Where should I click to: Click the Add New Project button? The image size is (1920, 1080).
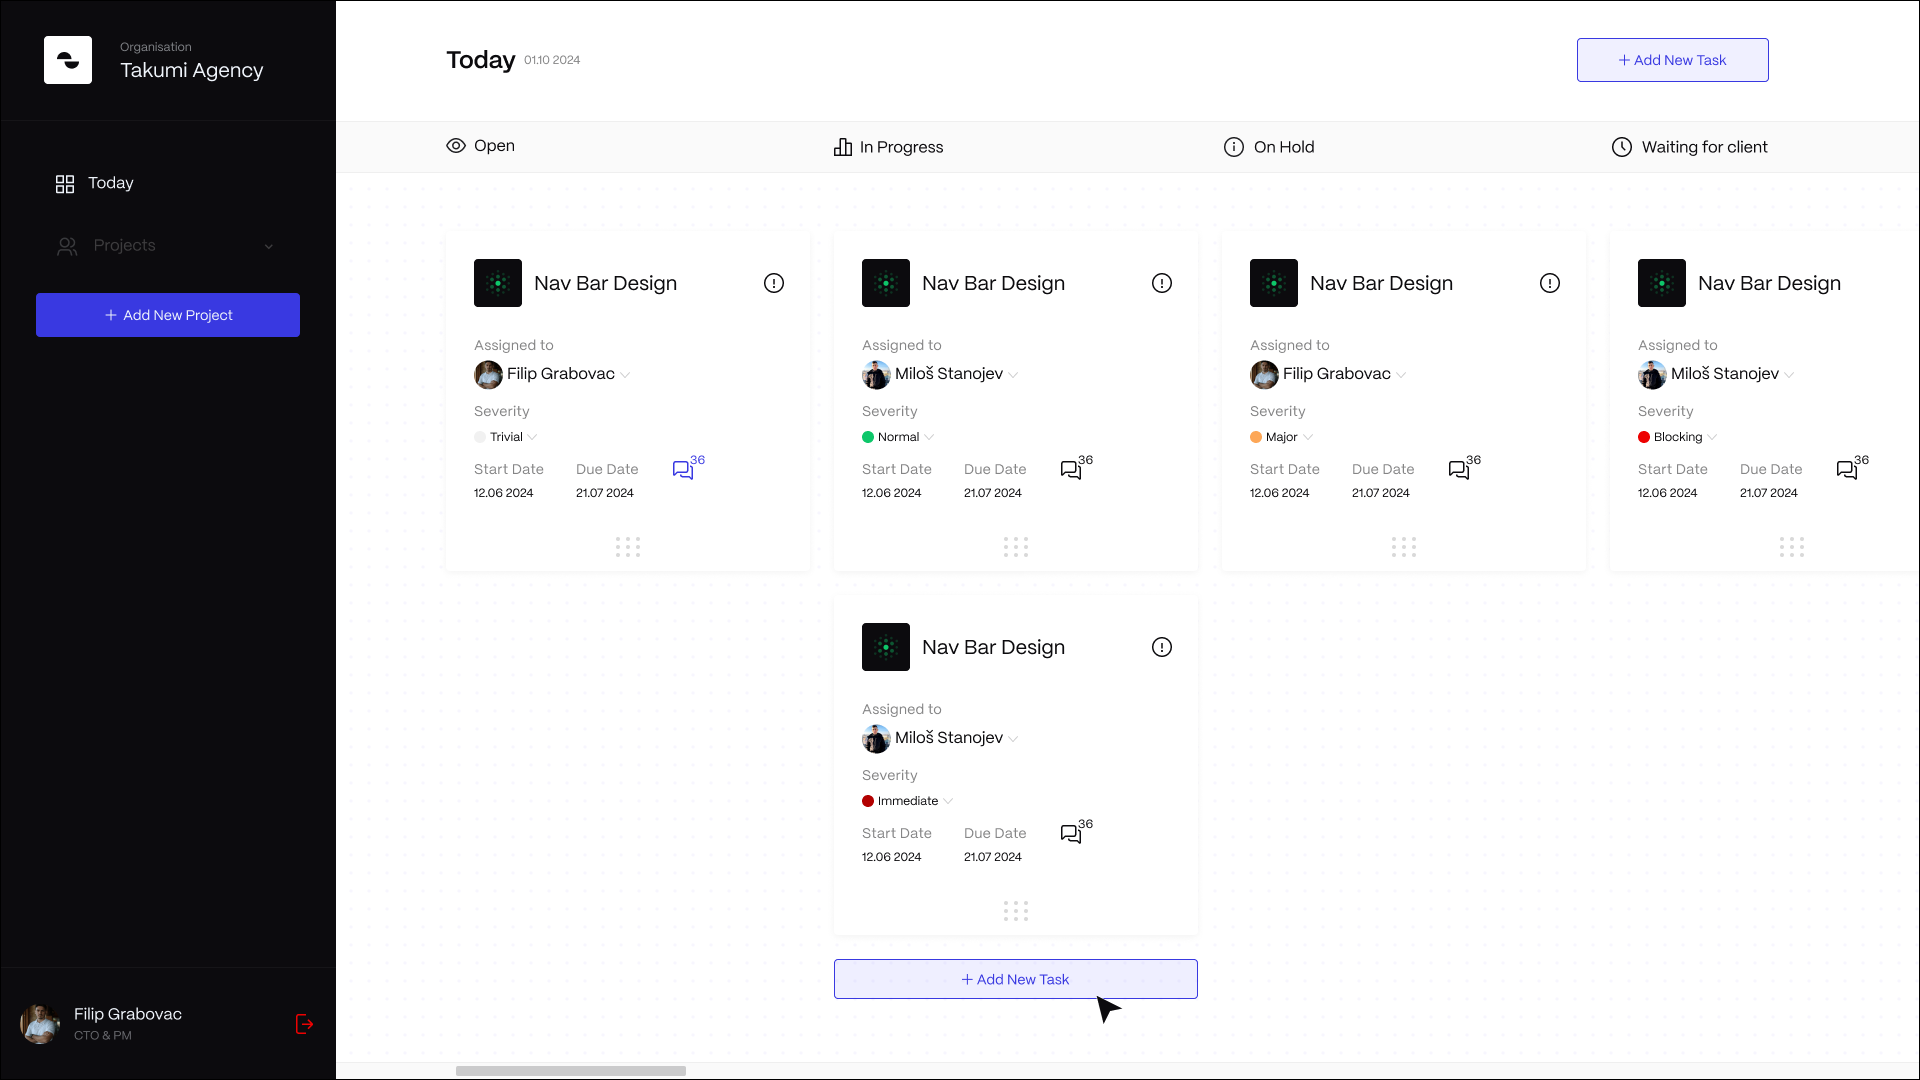168,315
